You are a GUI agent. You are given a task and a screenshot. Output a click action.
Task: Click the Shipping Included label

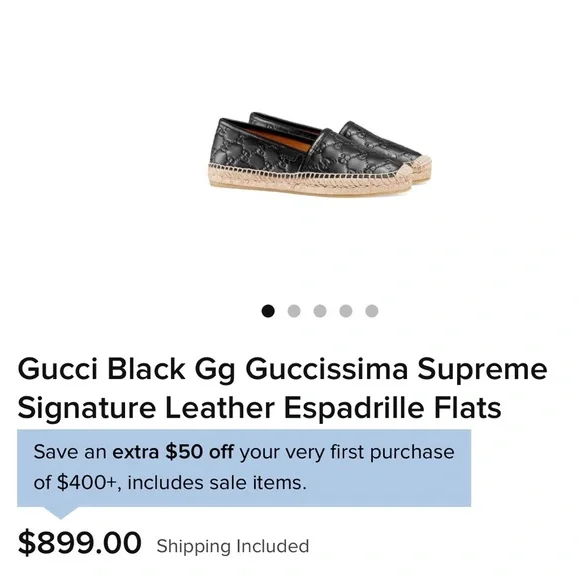[x=233, y=546]
